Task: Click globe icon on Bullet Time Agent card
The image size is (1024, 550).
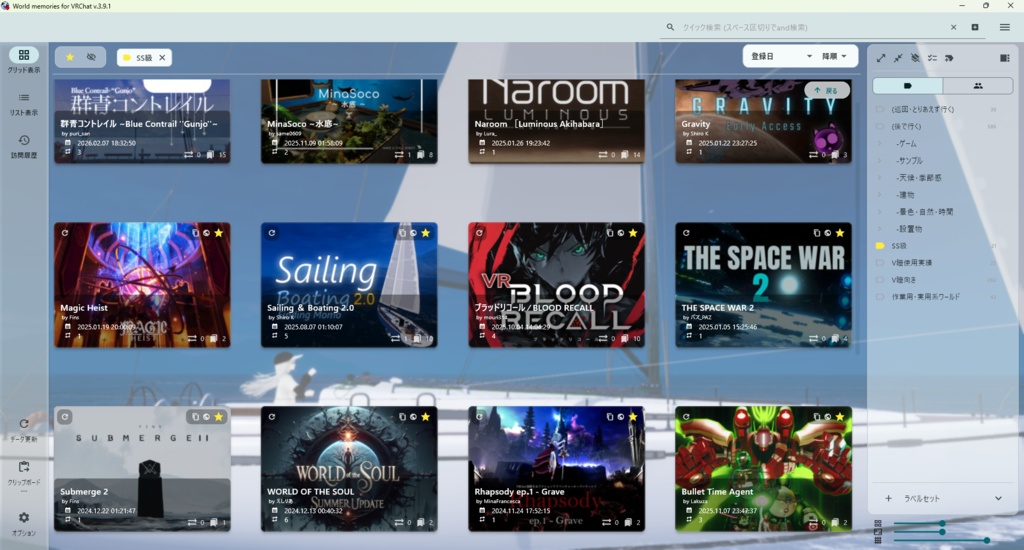Action: click(x=827, y=417)
